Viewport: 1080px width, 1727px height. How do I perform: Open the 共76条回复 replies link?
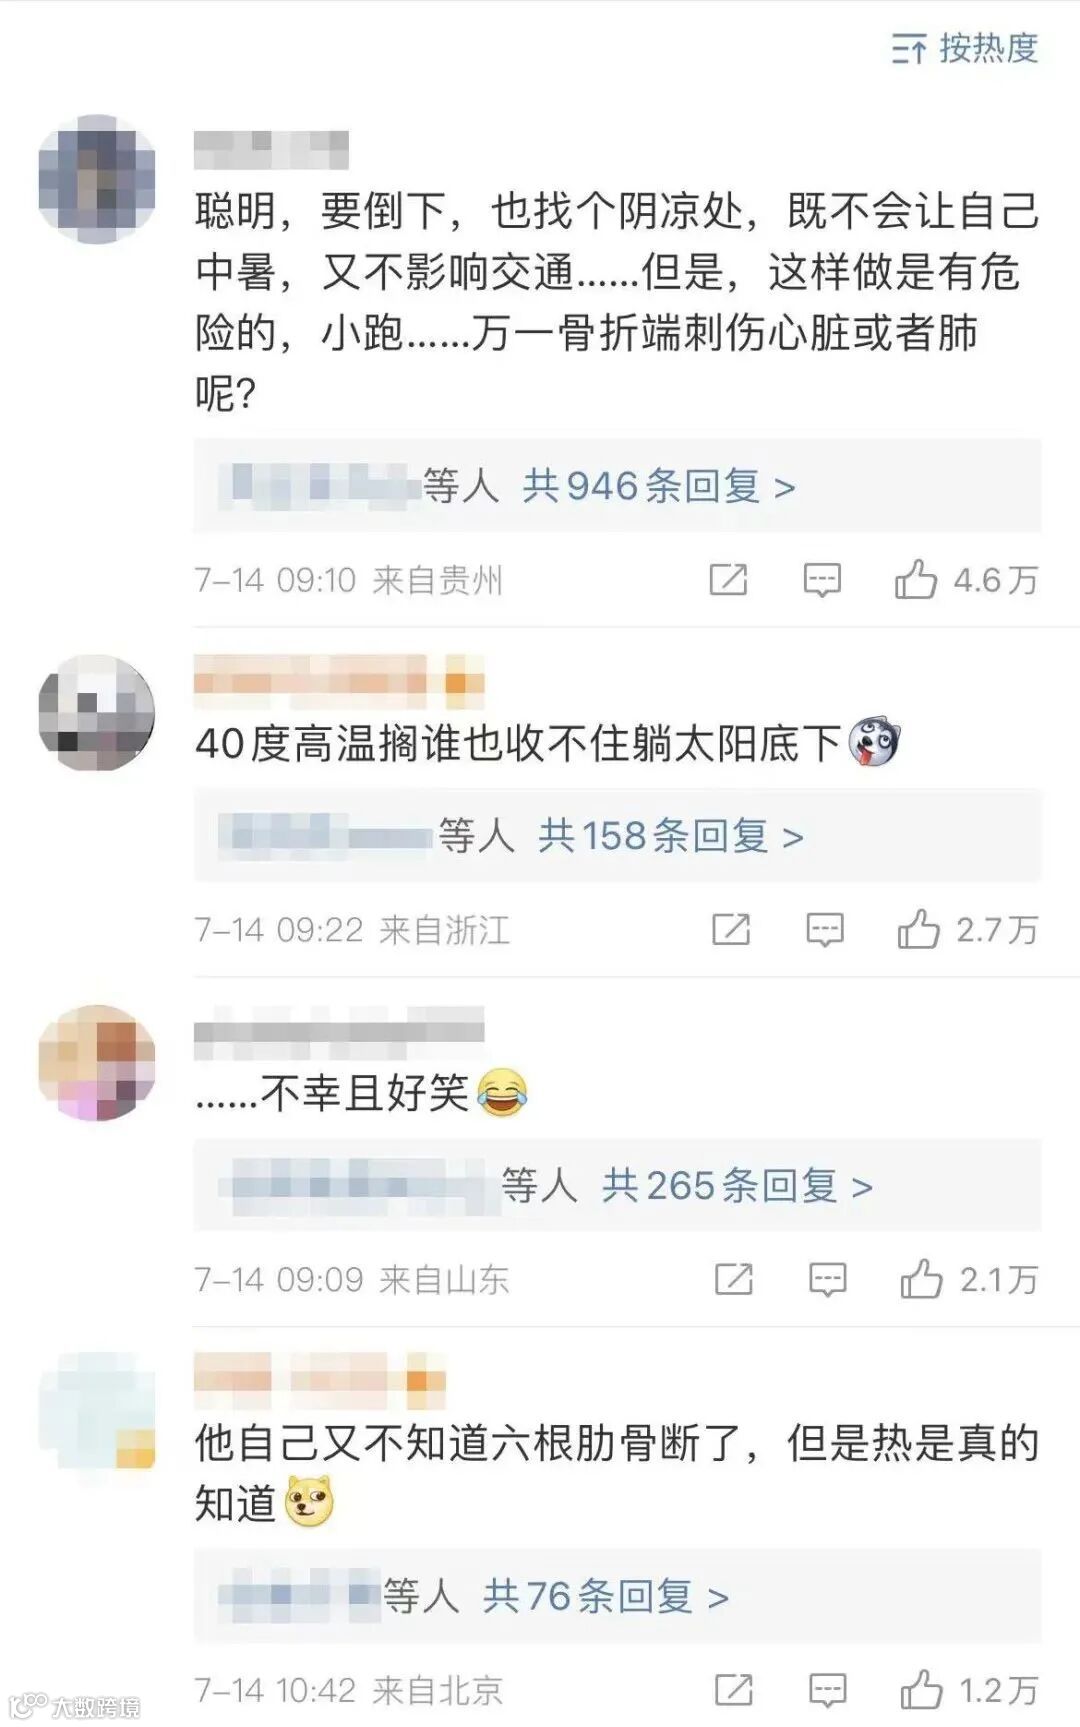pos(605,1596)
